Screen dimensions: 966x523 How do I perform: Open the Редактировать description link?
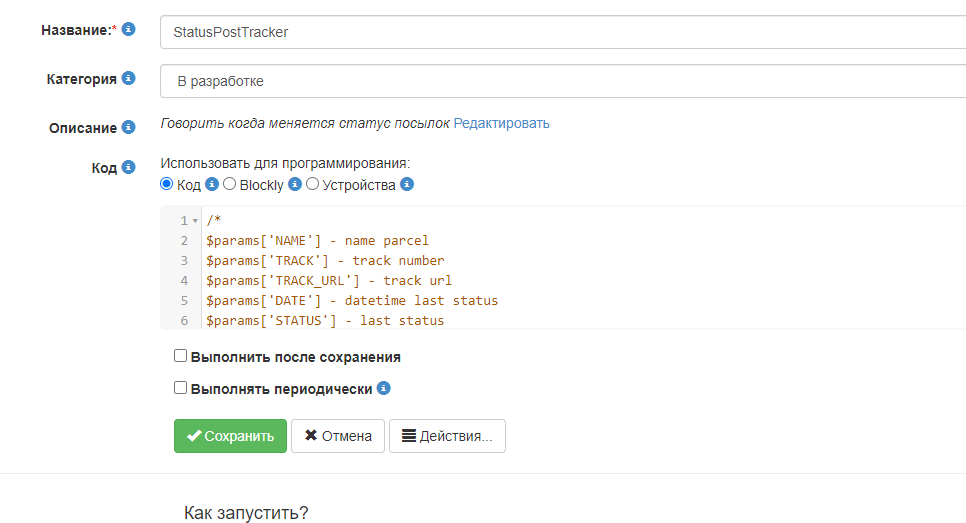coord(501,124)
